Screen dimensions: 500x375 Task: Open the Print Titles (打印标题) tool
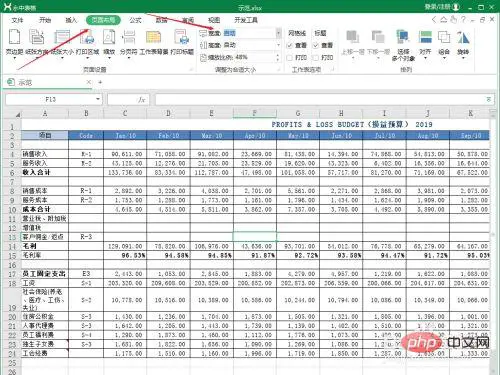(182, 43)
